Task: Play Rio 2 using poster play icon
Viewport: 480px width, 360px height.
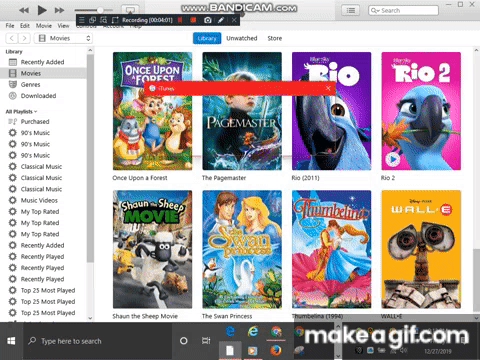Action: click(x=393, y=159)
